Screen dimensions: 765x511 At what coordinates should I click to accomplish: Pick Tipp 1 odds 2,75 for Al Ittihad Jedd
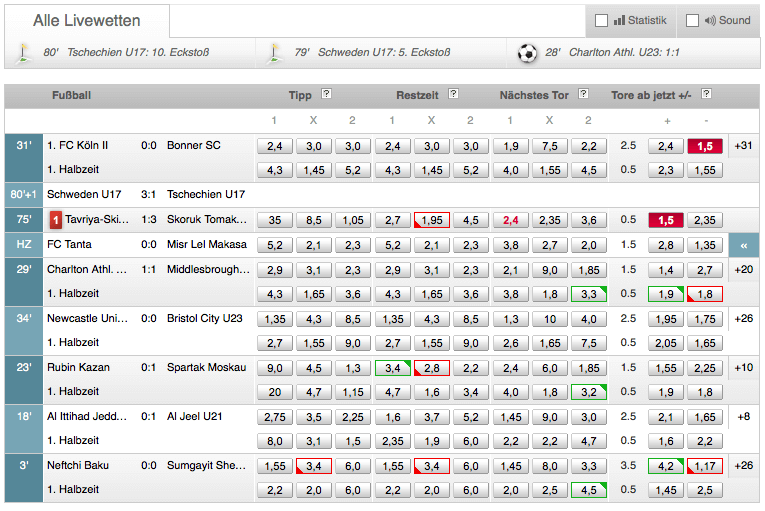(275, 417)
